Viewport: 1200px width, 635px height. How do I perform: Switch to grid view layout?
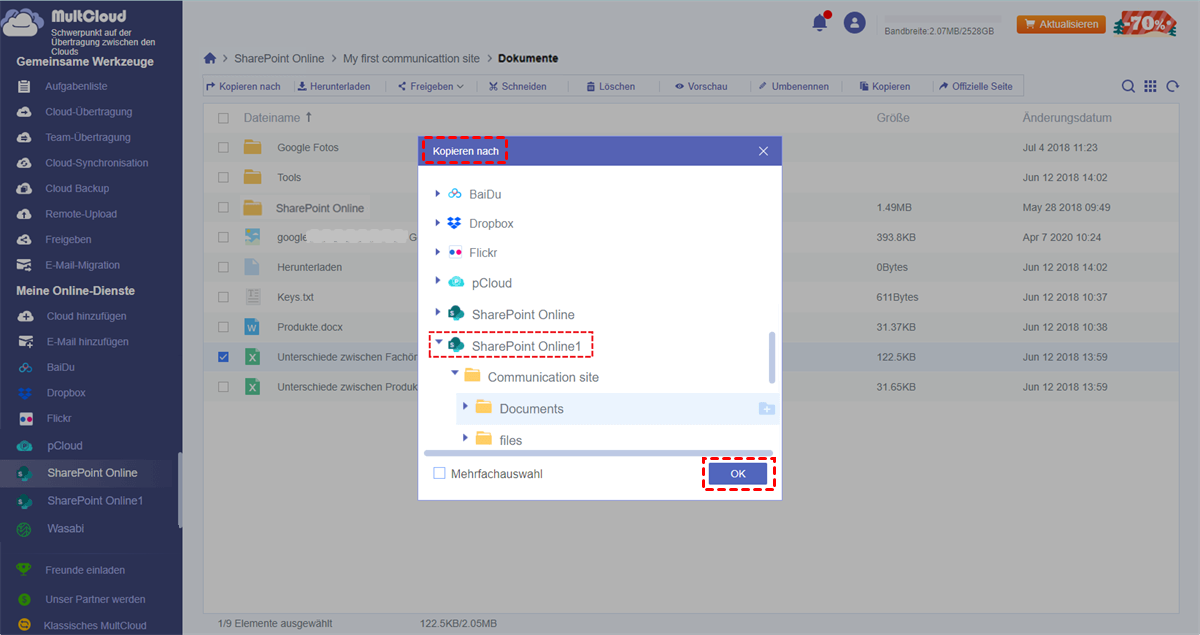pos(1150,87)
